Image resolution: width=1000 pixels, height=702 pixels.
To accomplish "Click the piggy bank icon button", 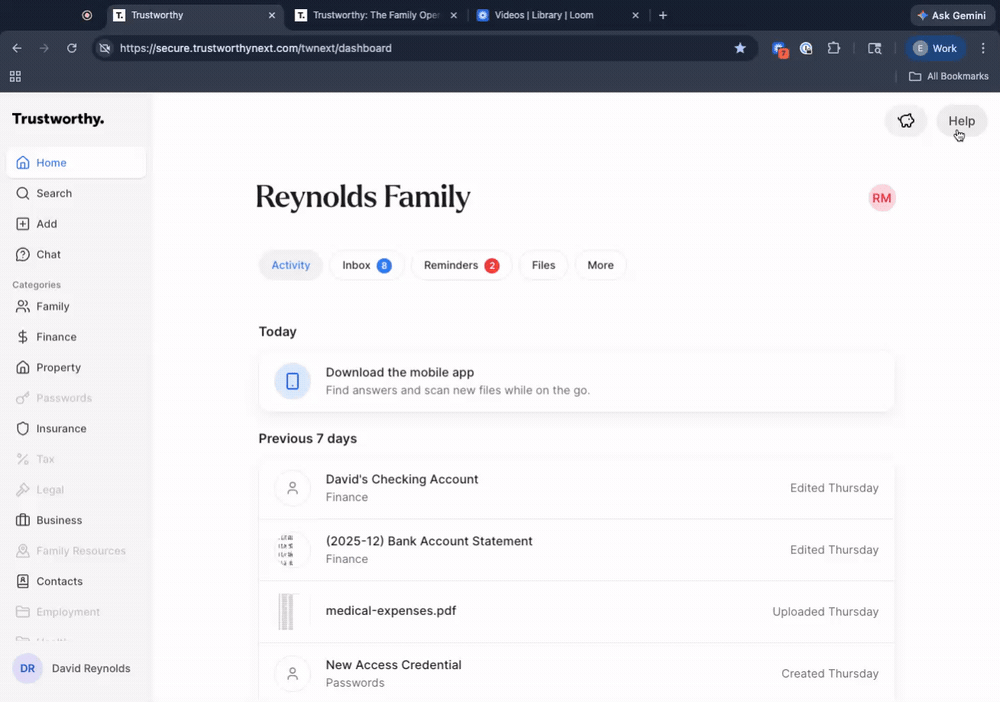I will click(905, 121).
